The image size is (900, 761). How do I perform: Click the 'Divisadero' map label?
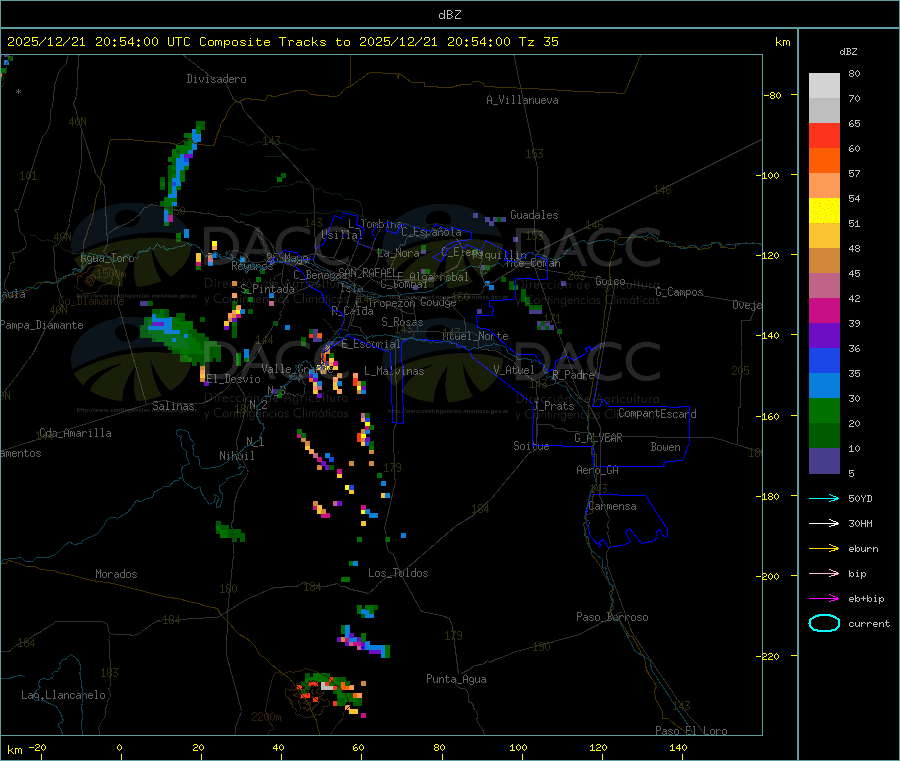216,79
